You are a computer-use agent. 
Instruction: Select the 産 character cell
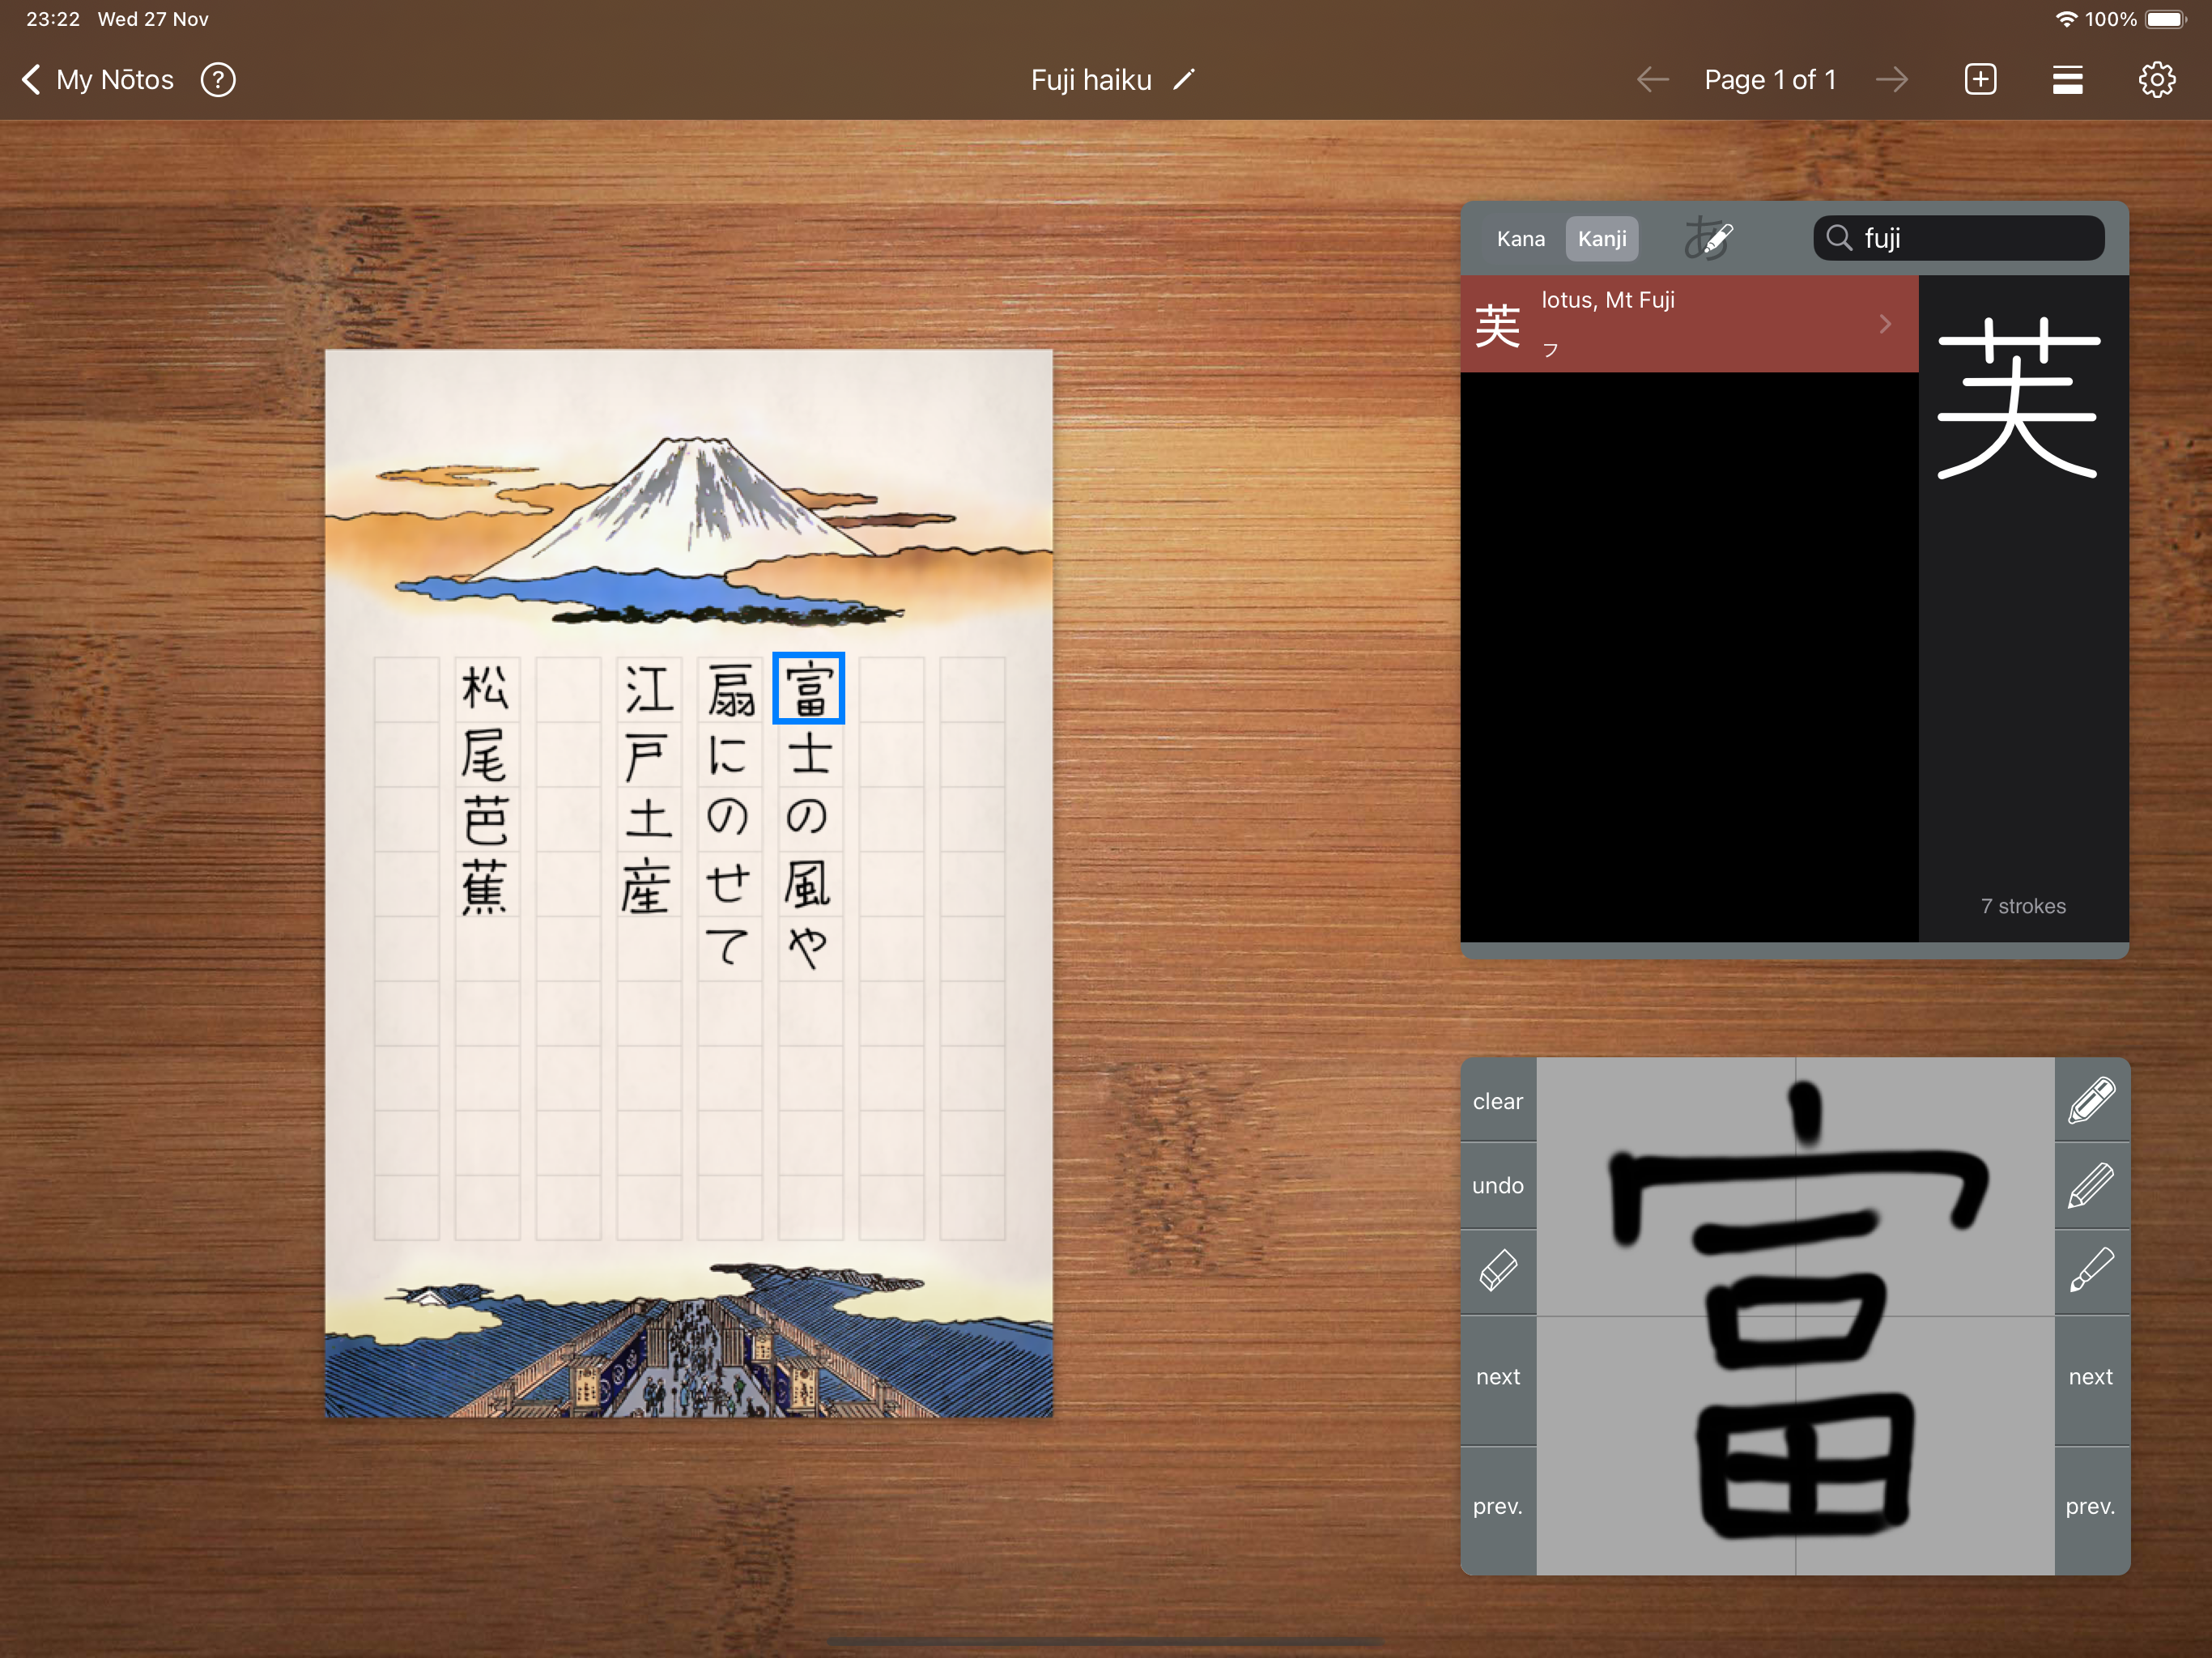pos(648,884)
